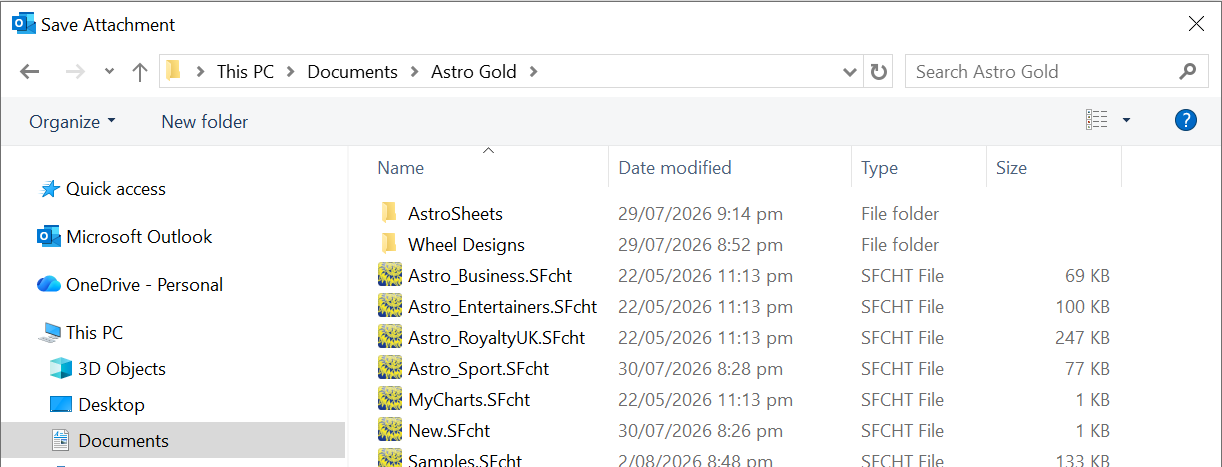Select file name Astro_Entertainers.SFcht
Screen dimensions: 1222x467
pos(502,307)
